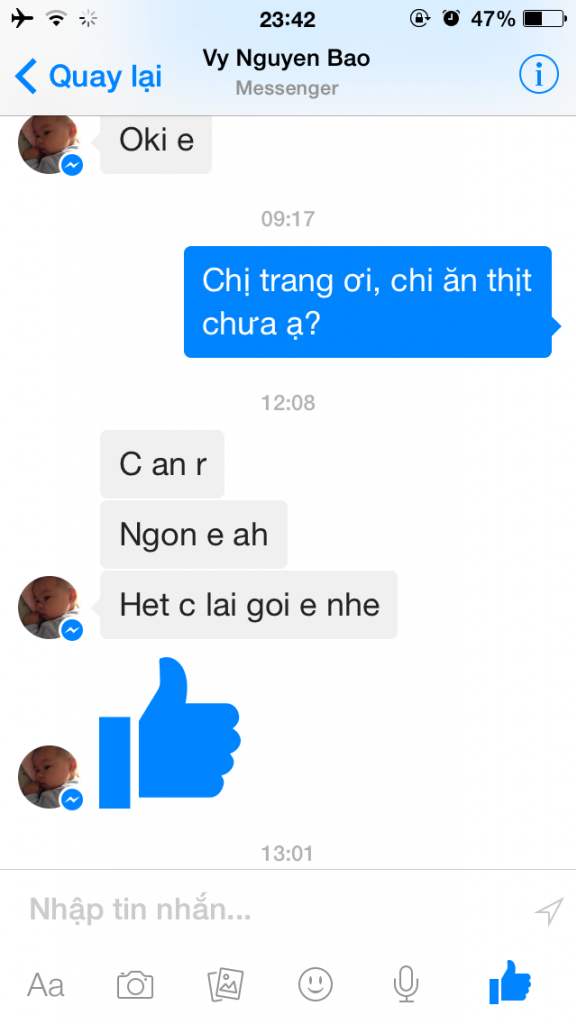
Task: Open the emoji smiley picker
Action: tap(315, 984)
